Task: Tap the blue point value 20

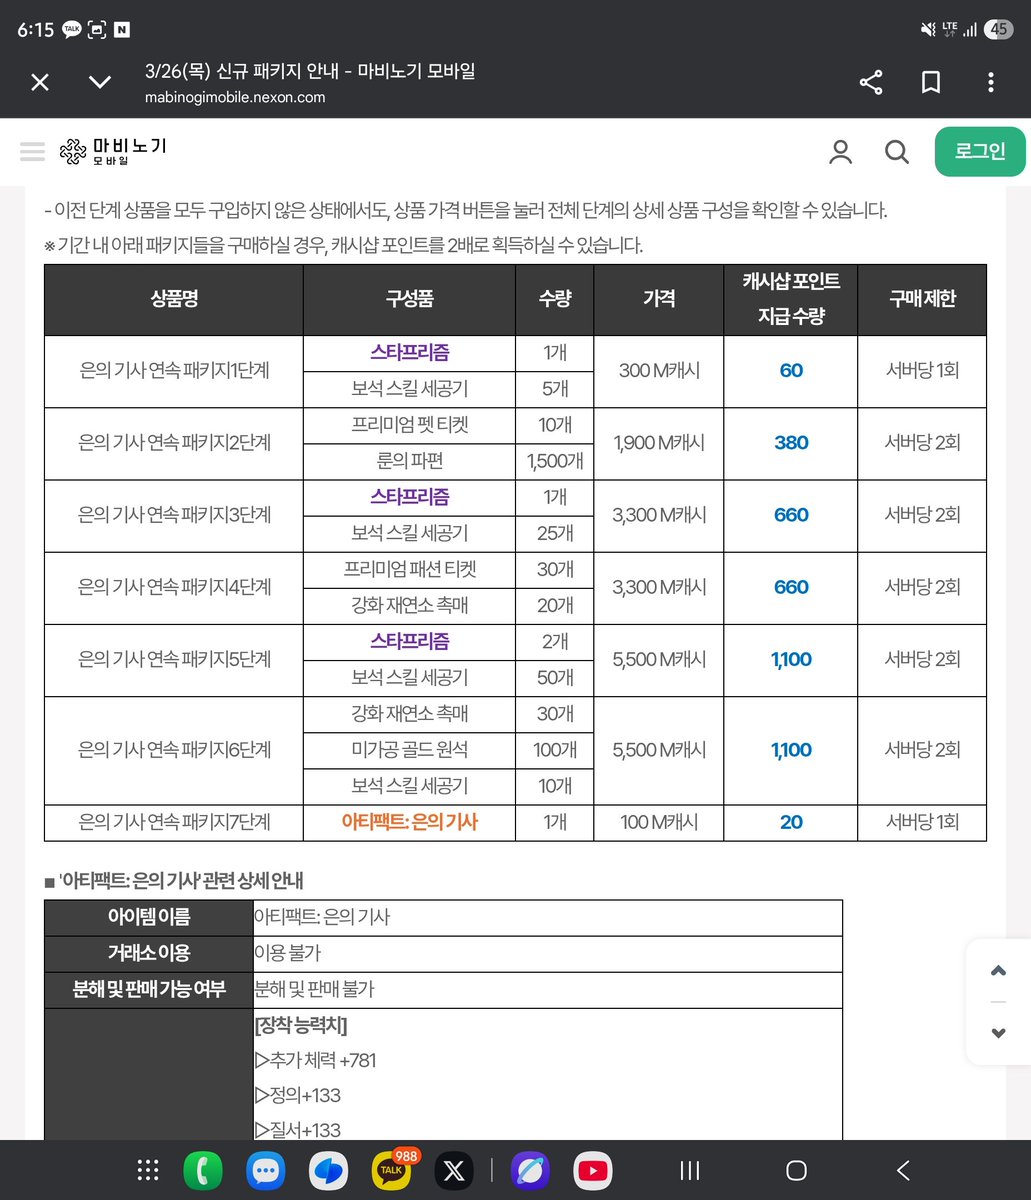Action: point(791,822)
